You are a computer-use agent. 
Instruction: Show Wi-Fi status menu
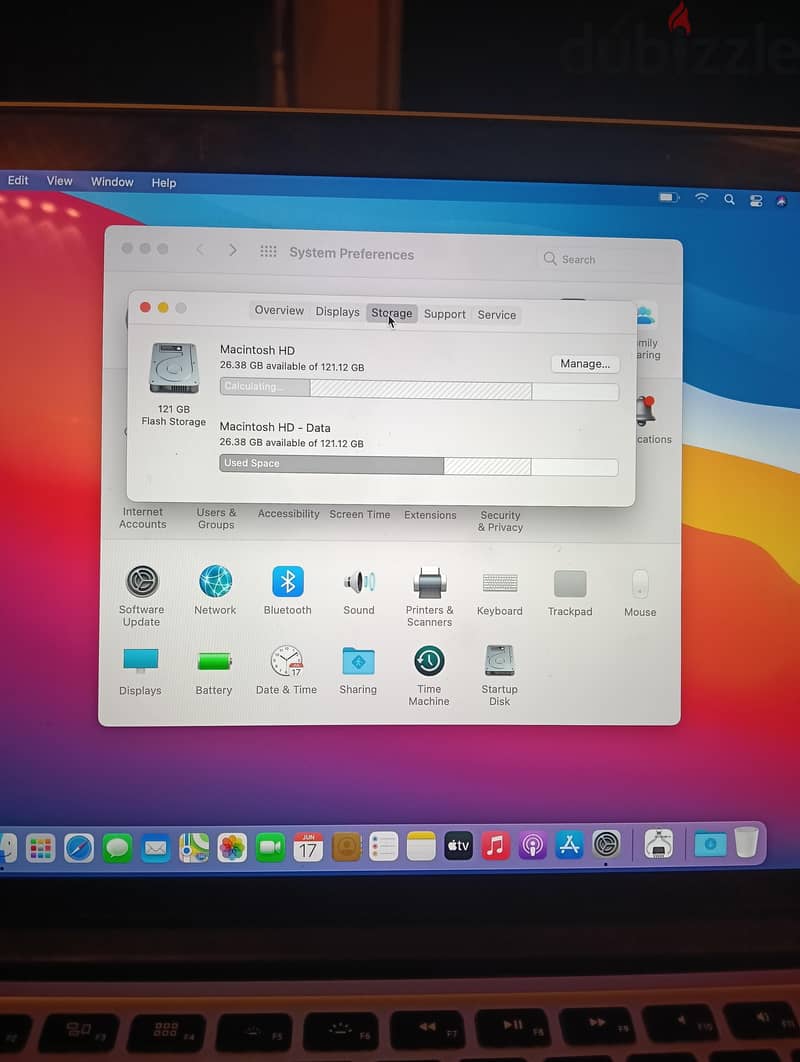702,198
